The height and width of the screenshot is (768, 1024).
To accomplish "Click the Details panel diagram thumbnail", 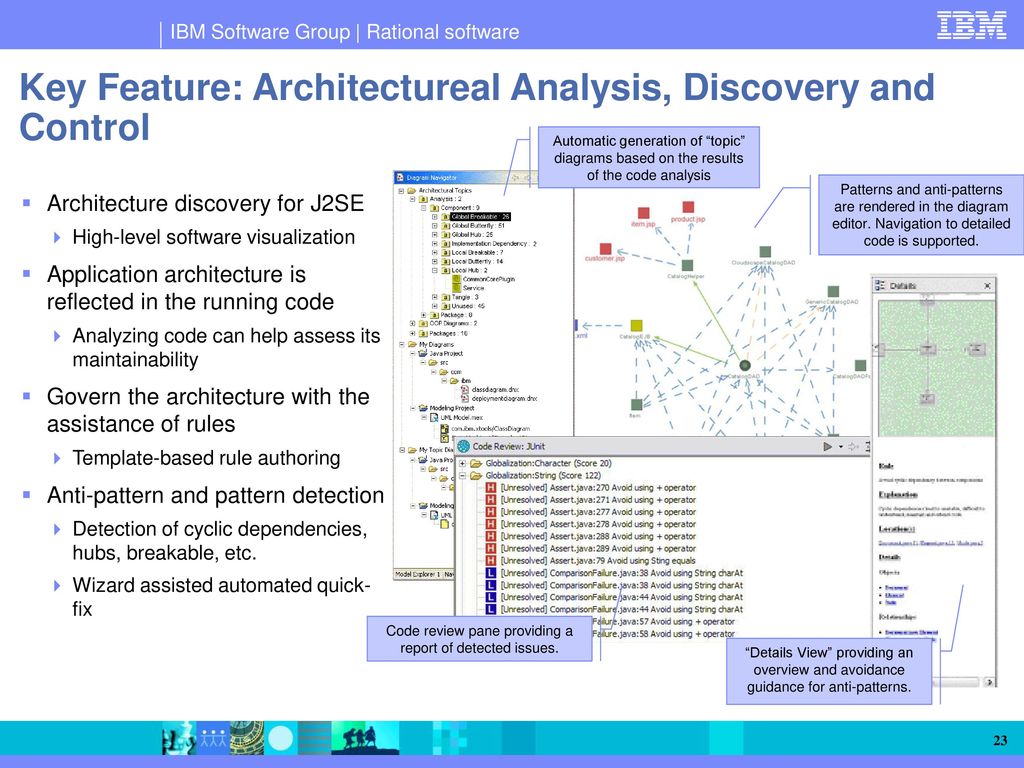I will tap(936, 368).
